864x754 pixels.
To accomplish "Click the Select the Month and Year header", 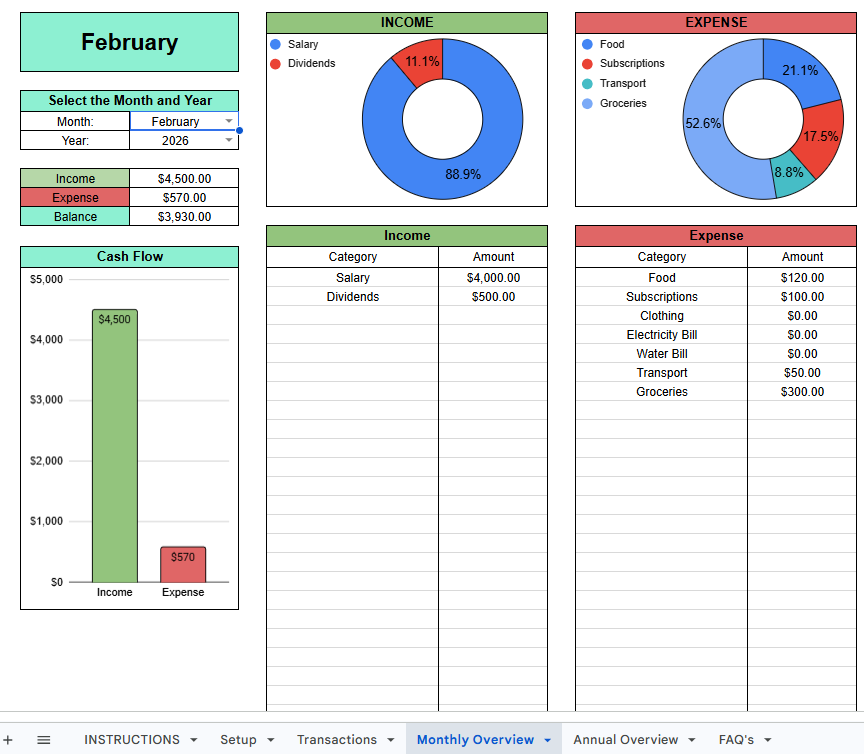I will coord(129,100).
